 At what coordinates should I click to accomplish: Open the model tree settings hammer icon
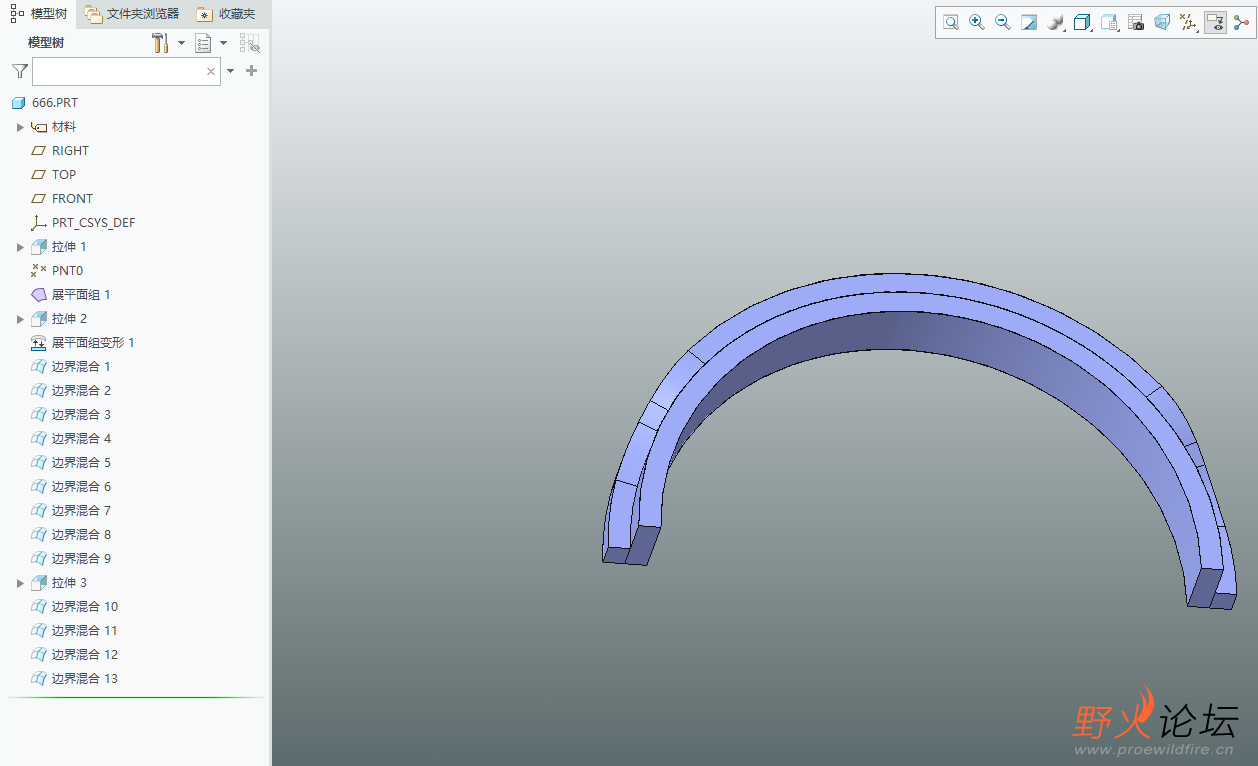point(160,43)
